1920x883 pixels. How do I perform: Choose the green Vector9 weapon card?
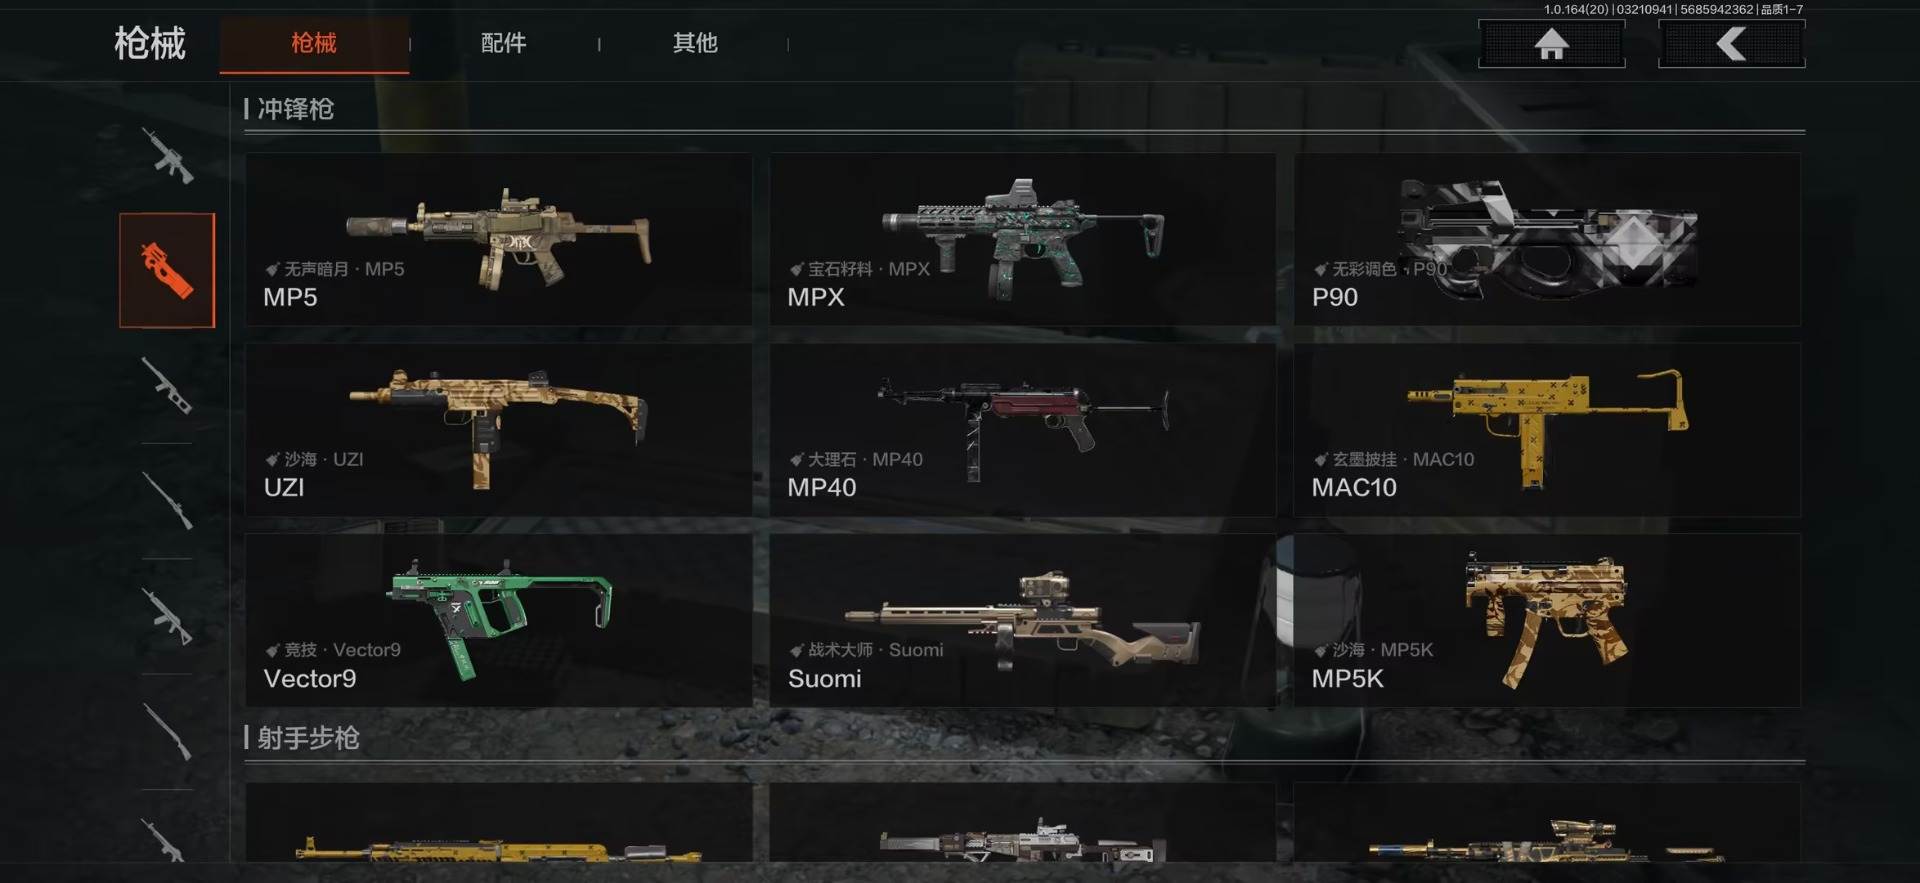click(x=498, y=620)
